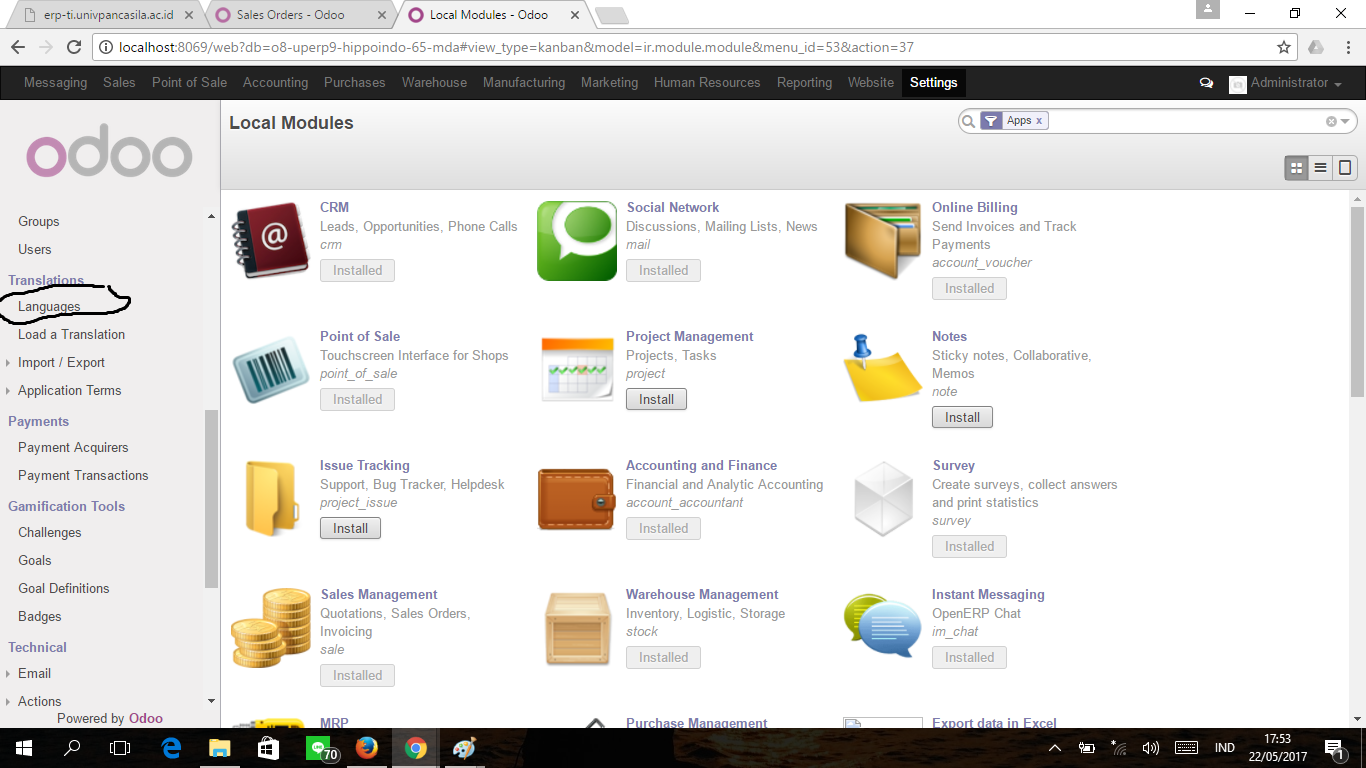Install the Issue Tracking module
1366x768 pixels.
pos(350,528)
